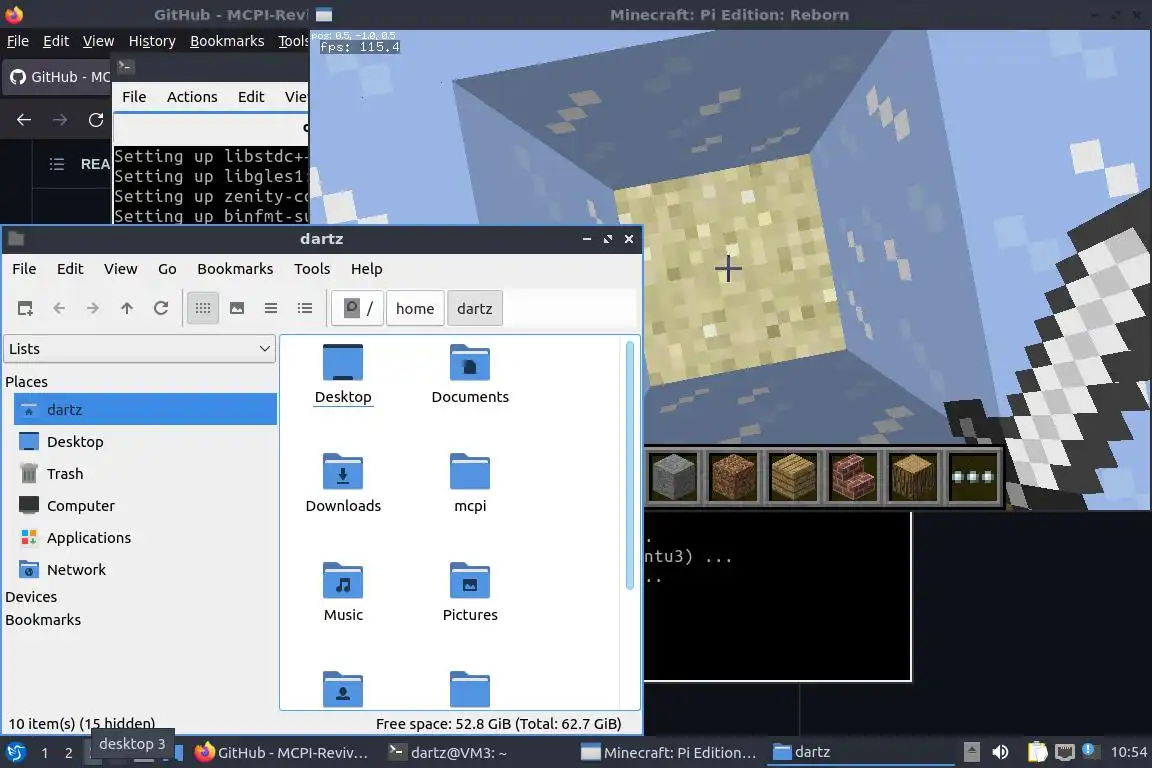The height and width of the screenshot is (768, 1152).
Task: Open the taskbar application menu
Action: 15,752
